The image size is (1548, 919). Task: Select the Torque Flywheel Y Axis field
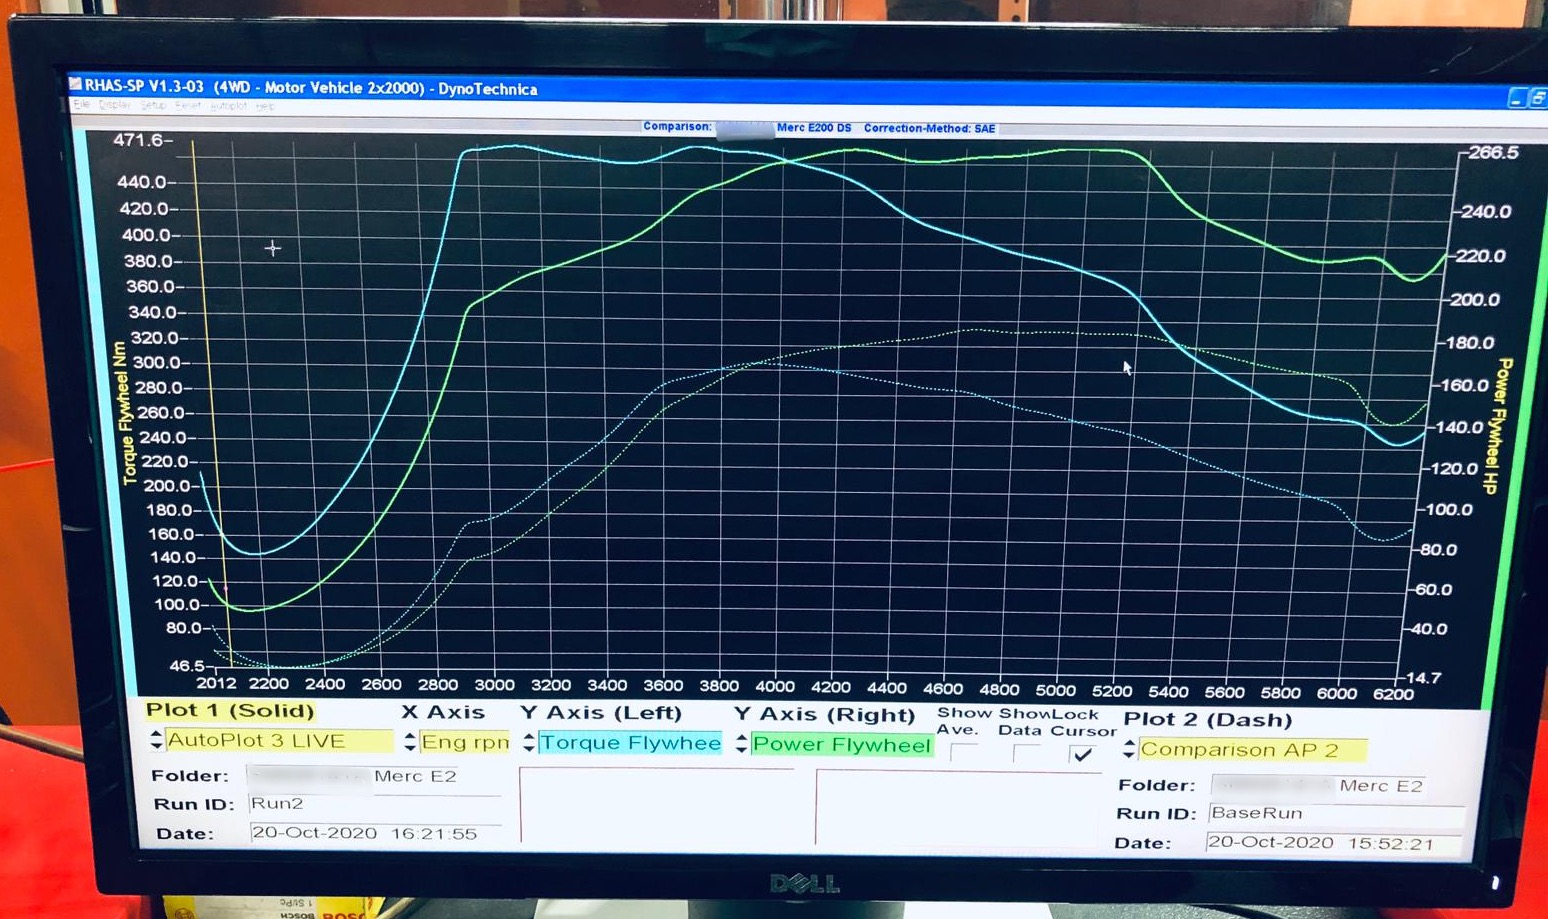[630, 743]
